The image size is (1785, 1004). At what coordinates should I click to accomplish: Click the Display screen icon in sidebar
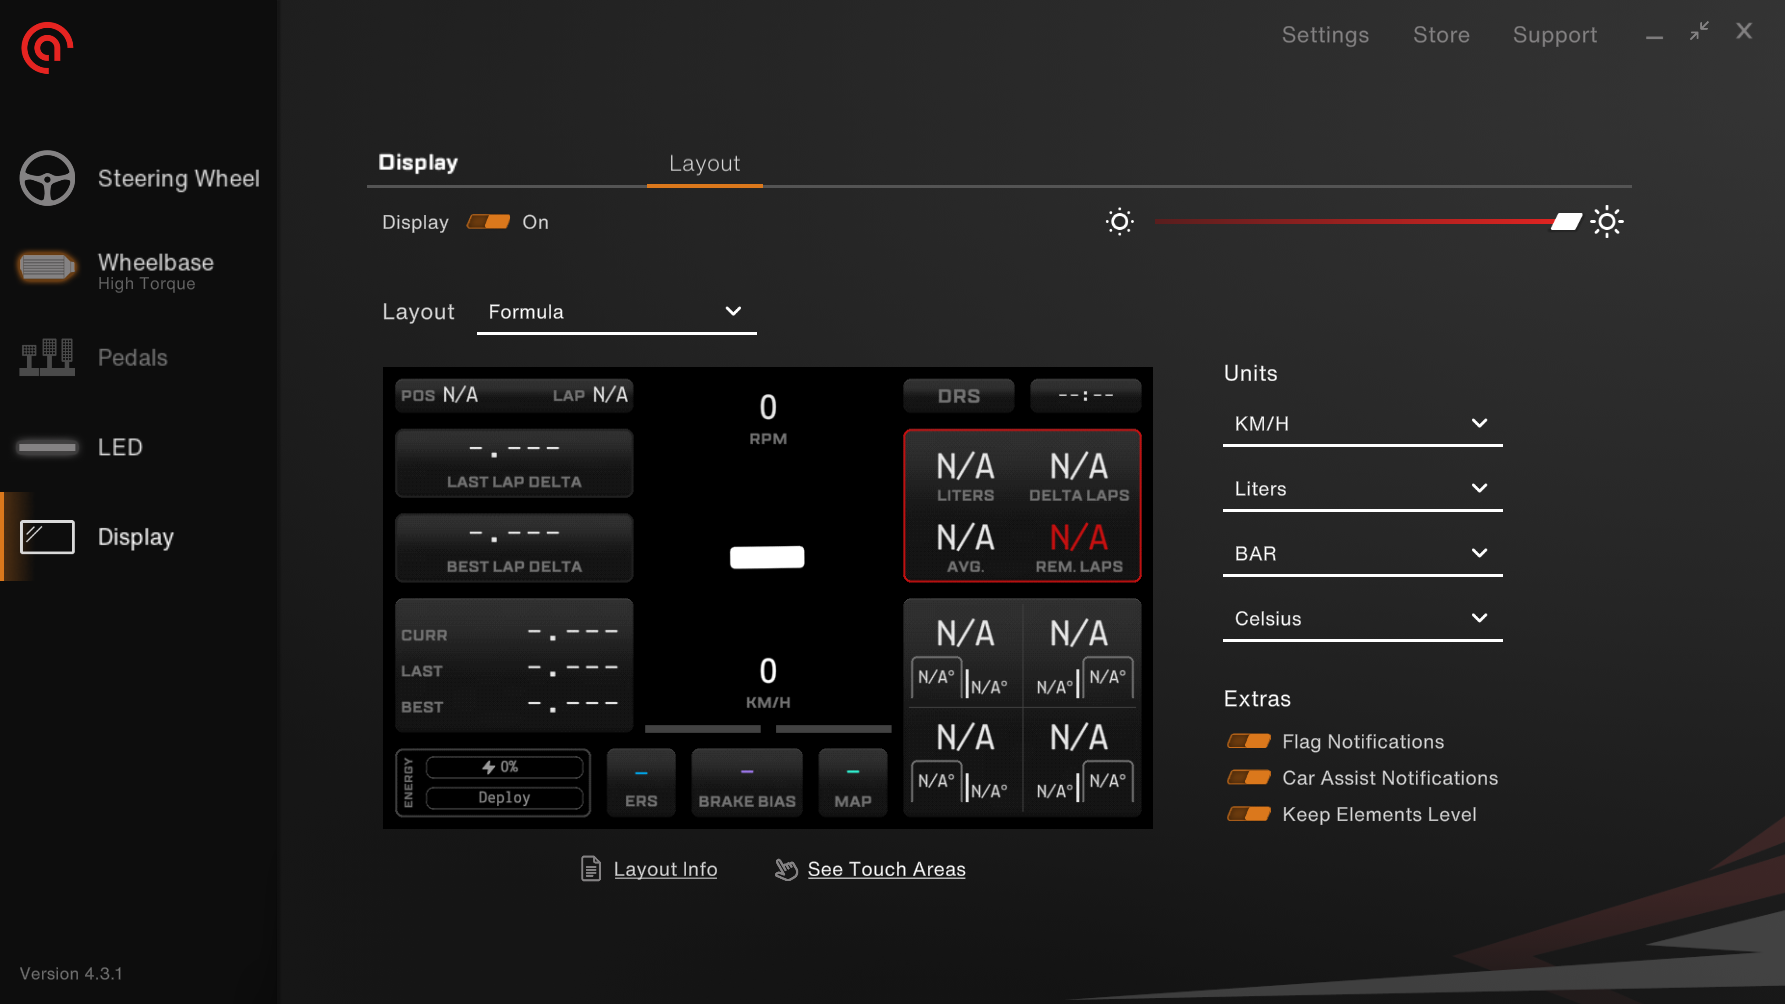[47, 537]
